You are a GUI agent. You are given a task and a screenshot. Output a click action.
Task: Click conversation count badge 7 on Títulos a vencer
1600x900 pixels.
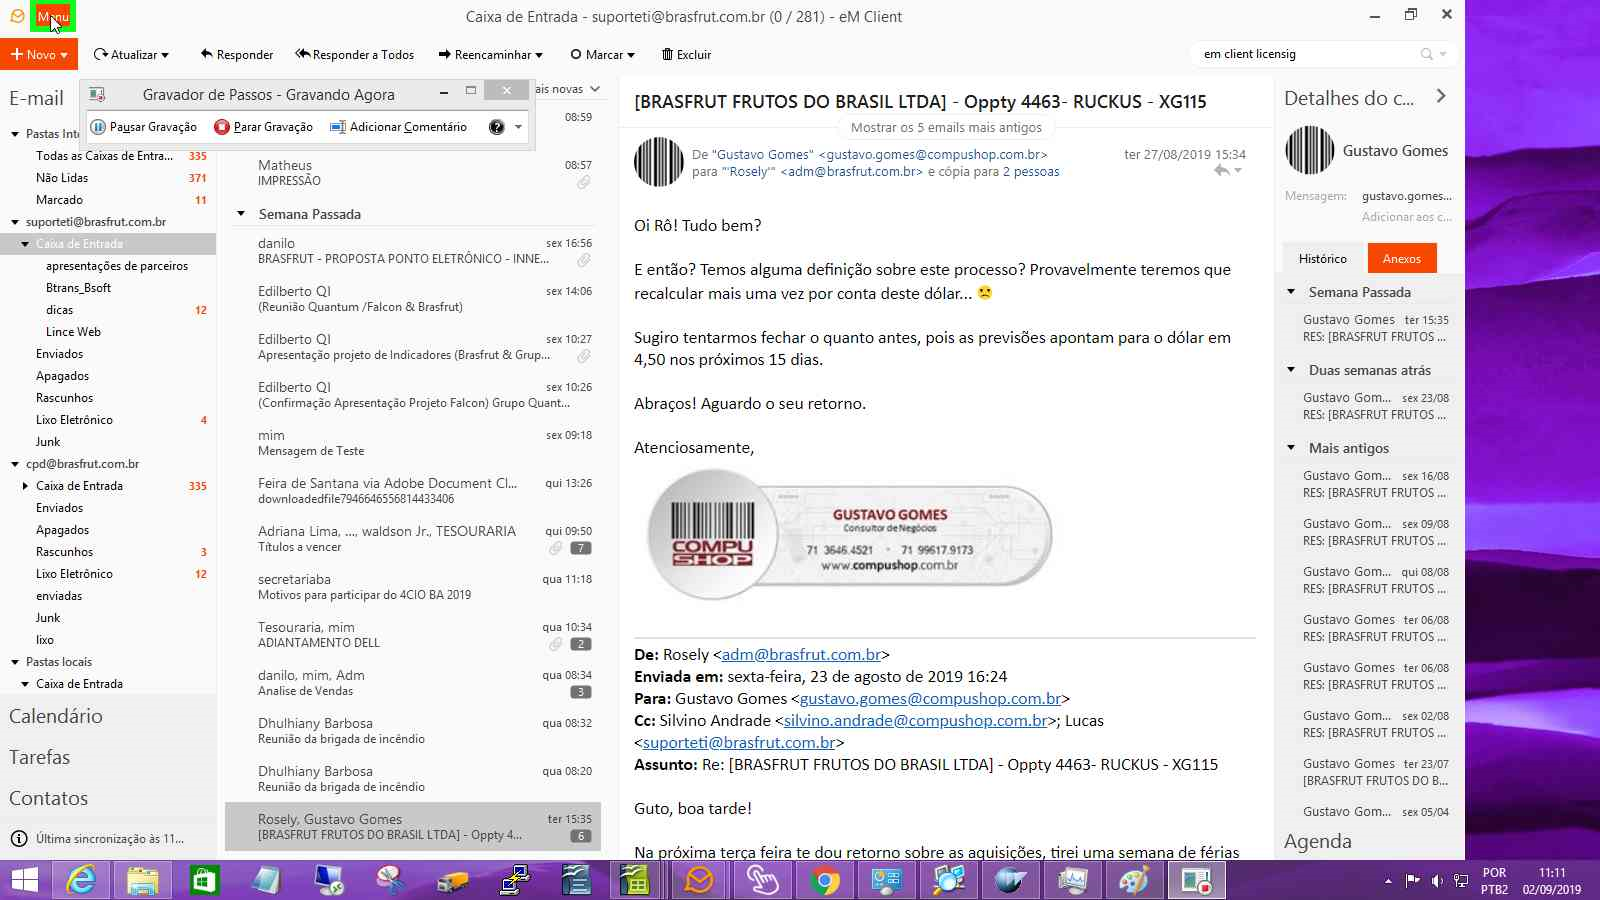pyautogui.click(x=581, y=548)
